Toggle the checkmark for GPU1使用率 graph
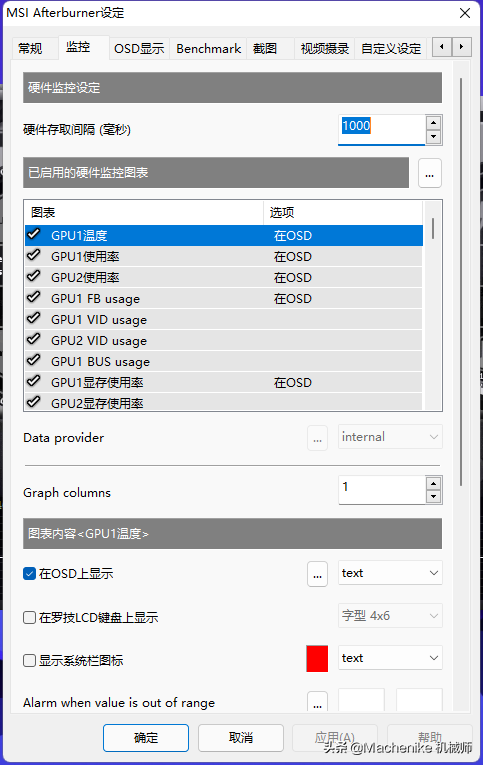 pos(34,255)
